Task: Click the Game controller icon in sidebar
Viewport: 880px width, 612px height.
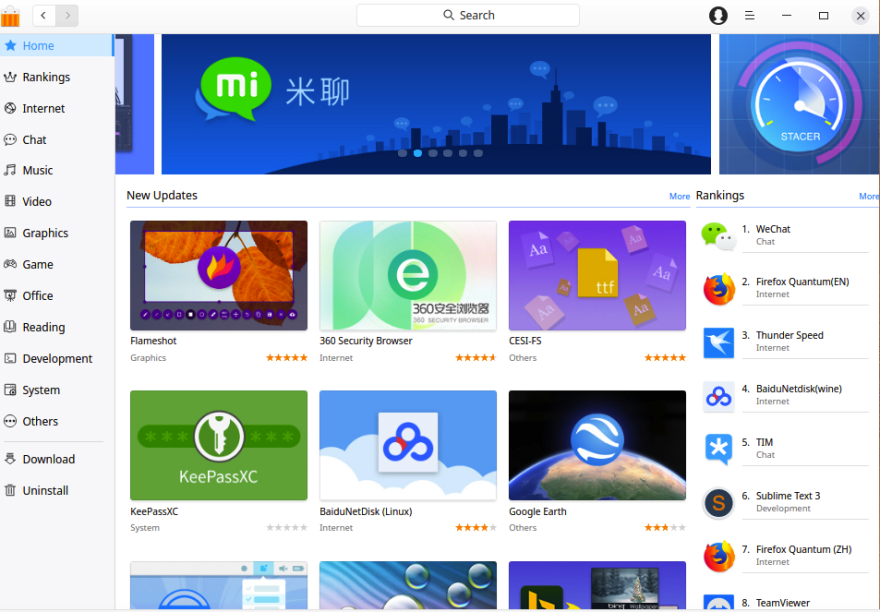Action: click(10, 264)
